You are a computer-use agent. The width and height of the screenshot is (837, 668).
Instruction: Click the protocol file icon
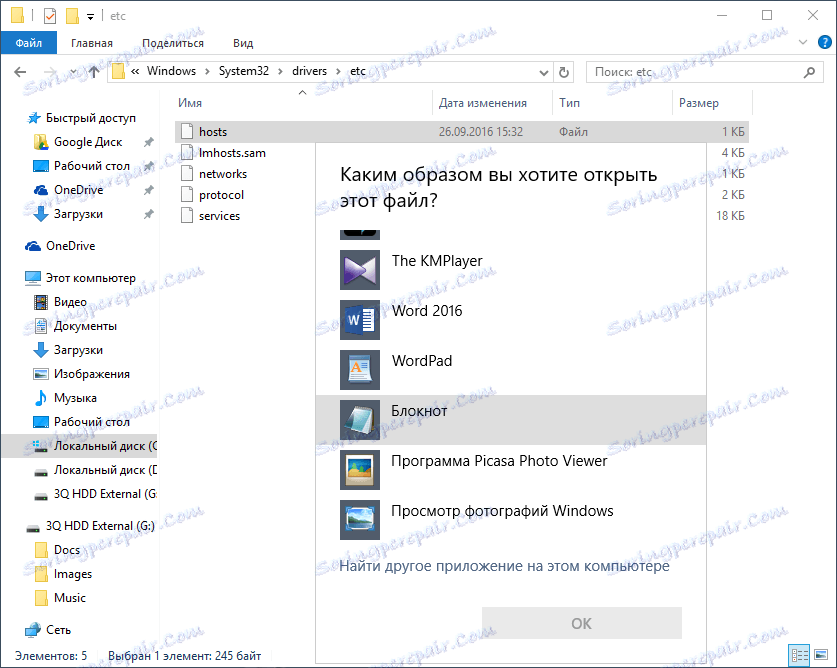click(x=187, y=194)
